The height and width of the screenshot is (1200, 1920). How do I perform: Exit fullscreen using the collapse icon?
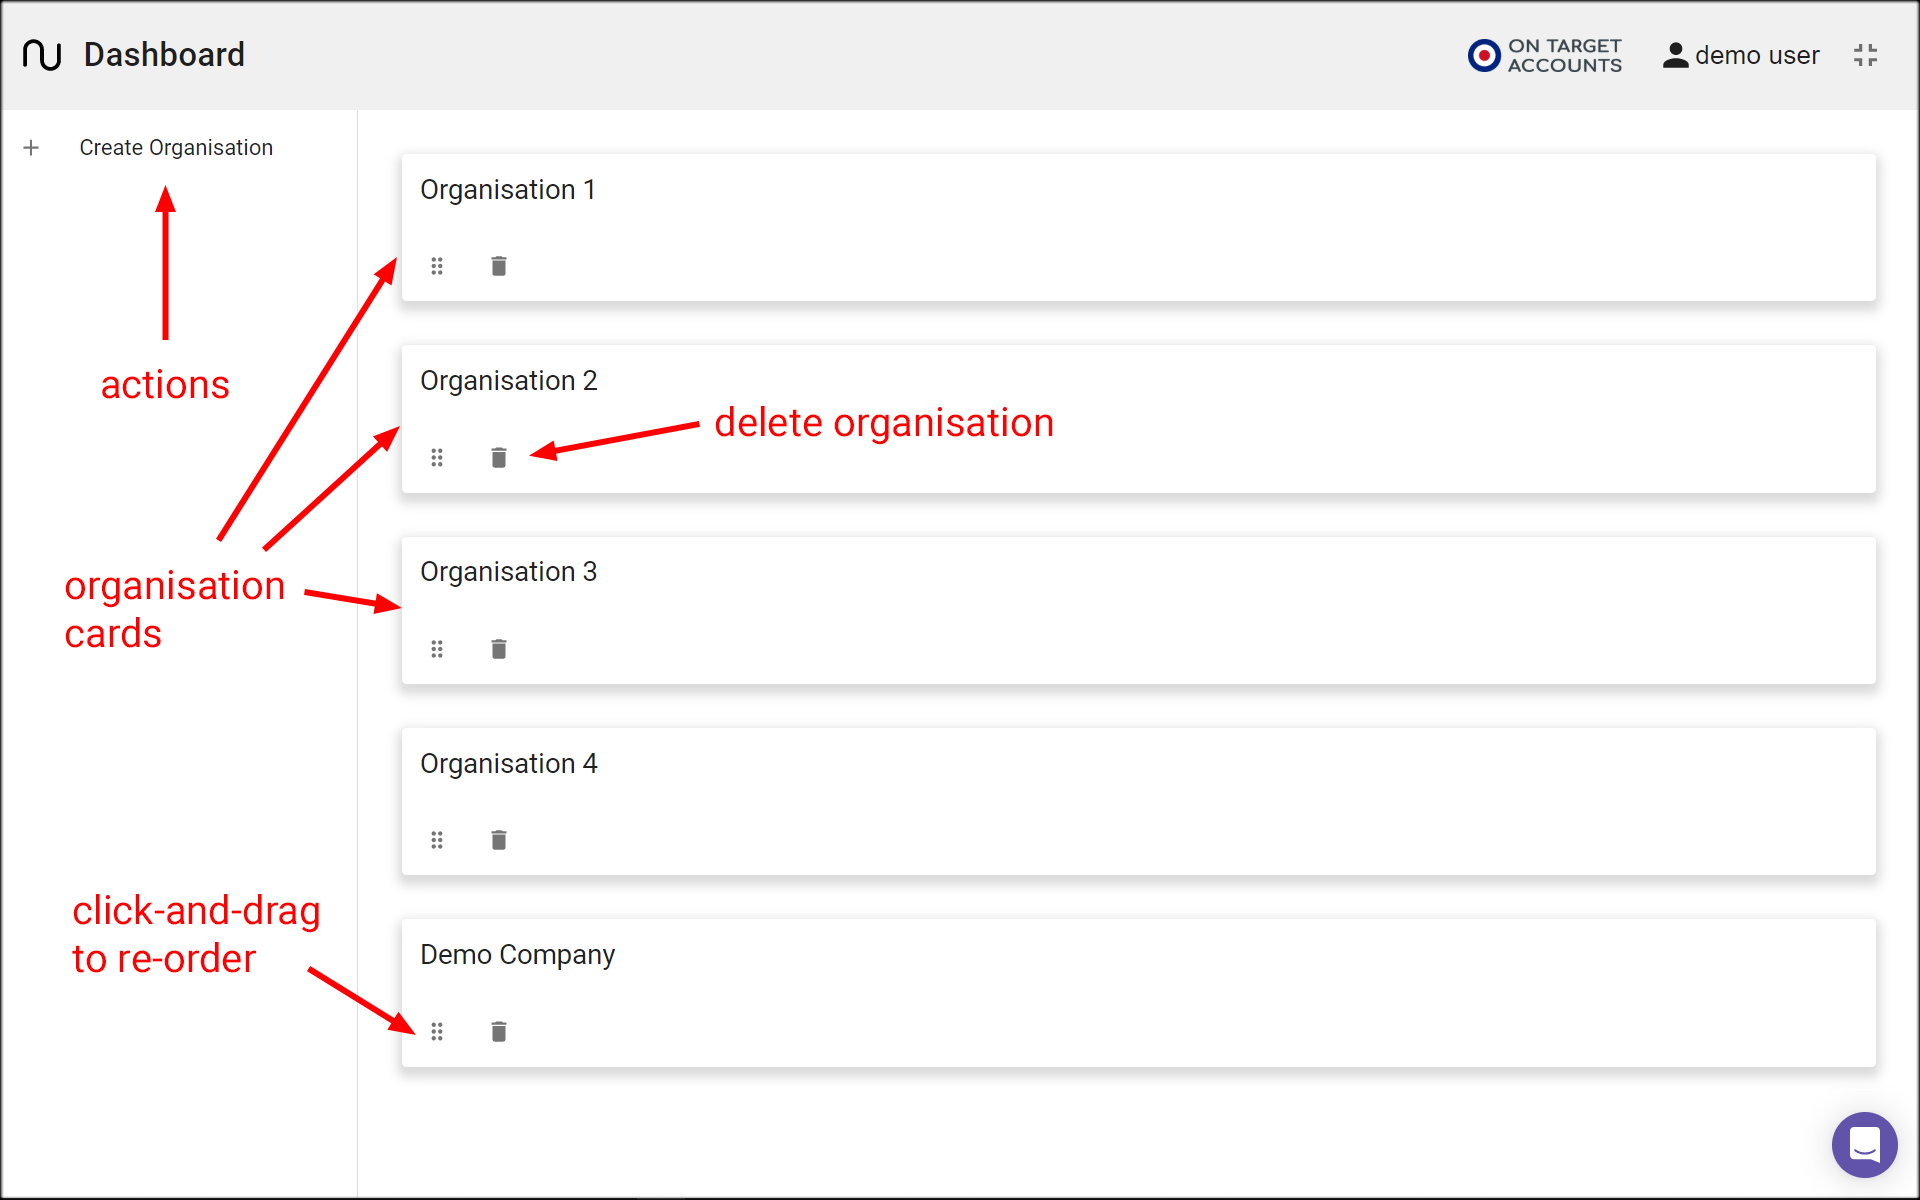coord(1865,55)
